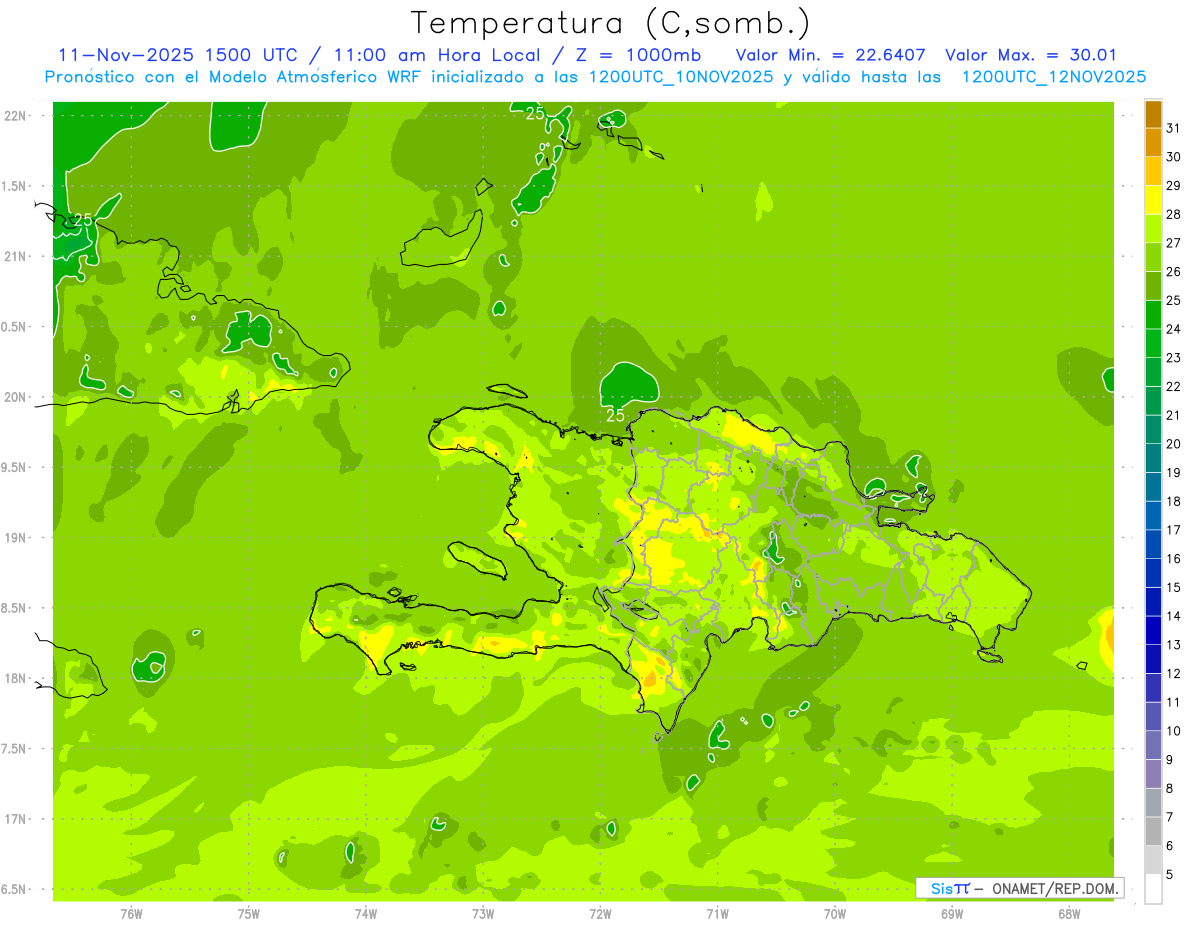Image resolution: width=1200 pixels, height=927 pixels.
Task: Click the '68W' longitude axis label
Action: pos(1069,913)
